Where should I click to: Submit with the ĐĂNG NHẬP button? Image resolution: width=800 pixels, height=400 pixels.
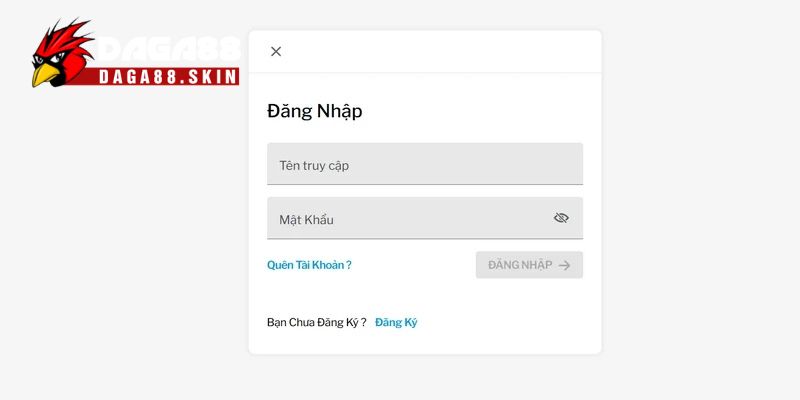[x=529, y=265]
